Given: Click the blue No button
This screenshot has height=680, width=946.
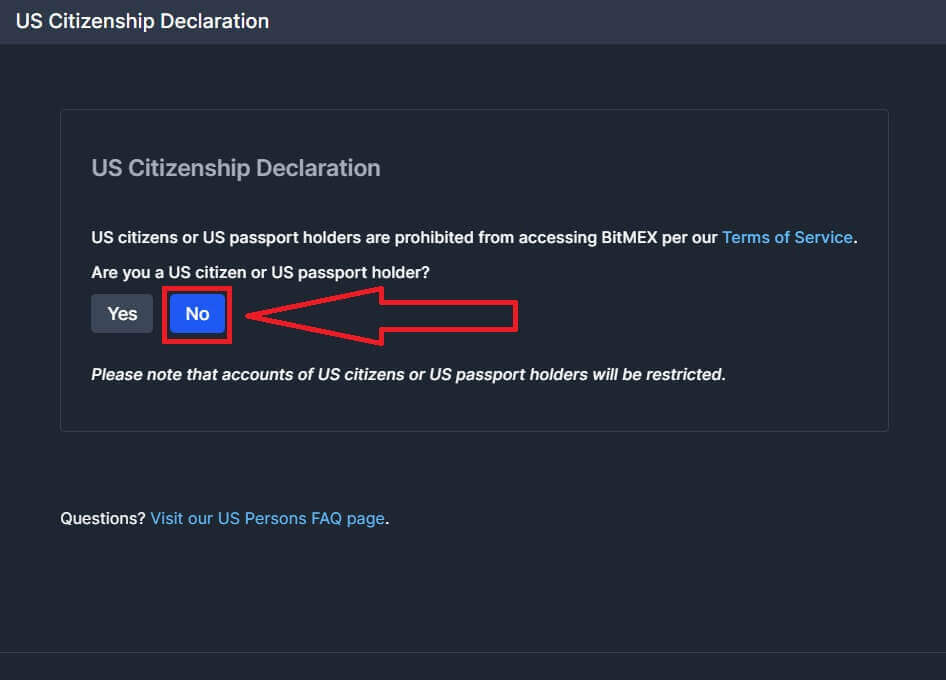Looking at the screenshot, I should pyautogui.click(x=197, y=314).
